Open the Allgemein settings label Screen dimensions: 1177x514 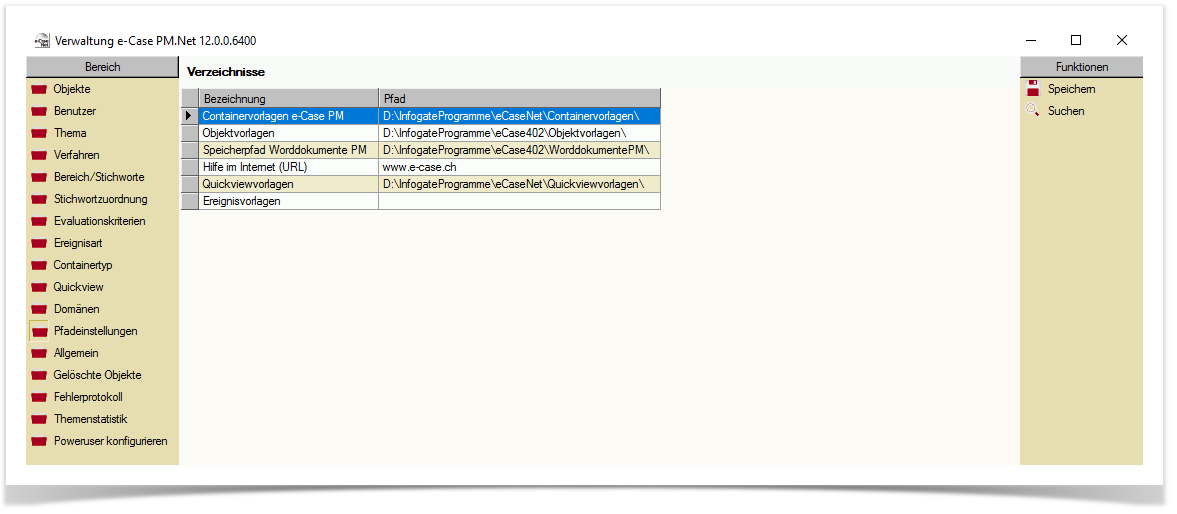[76, 353]
